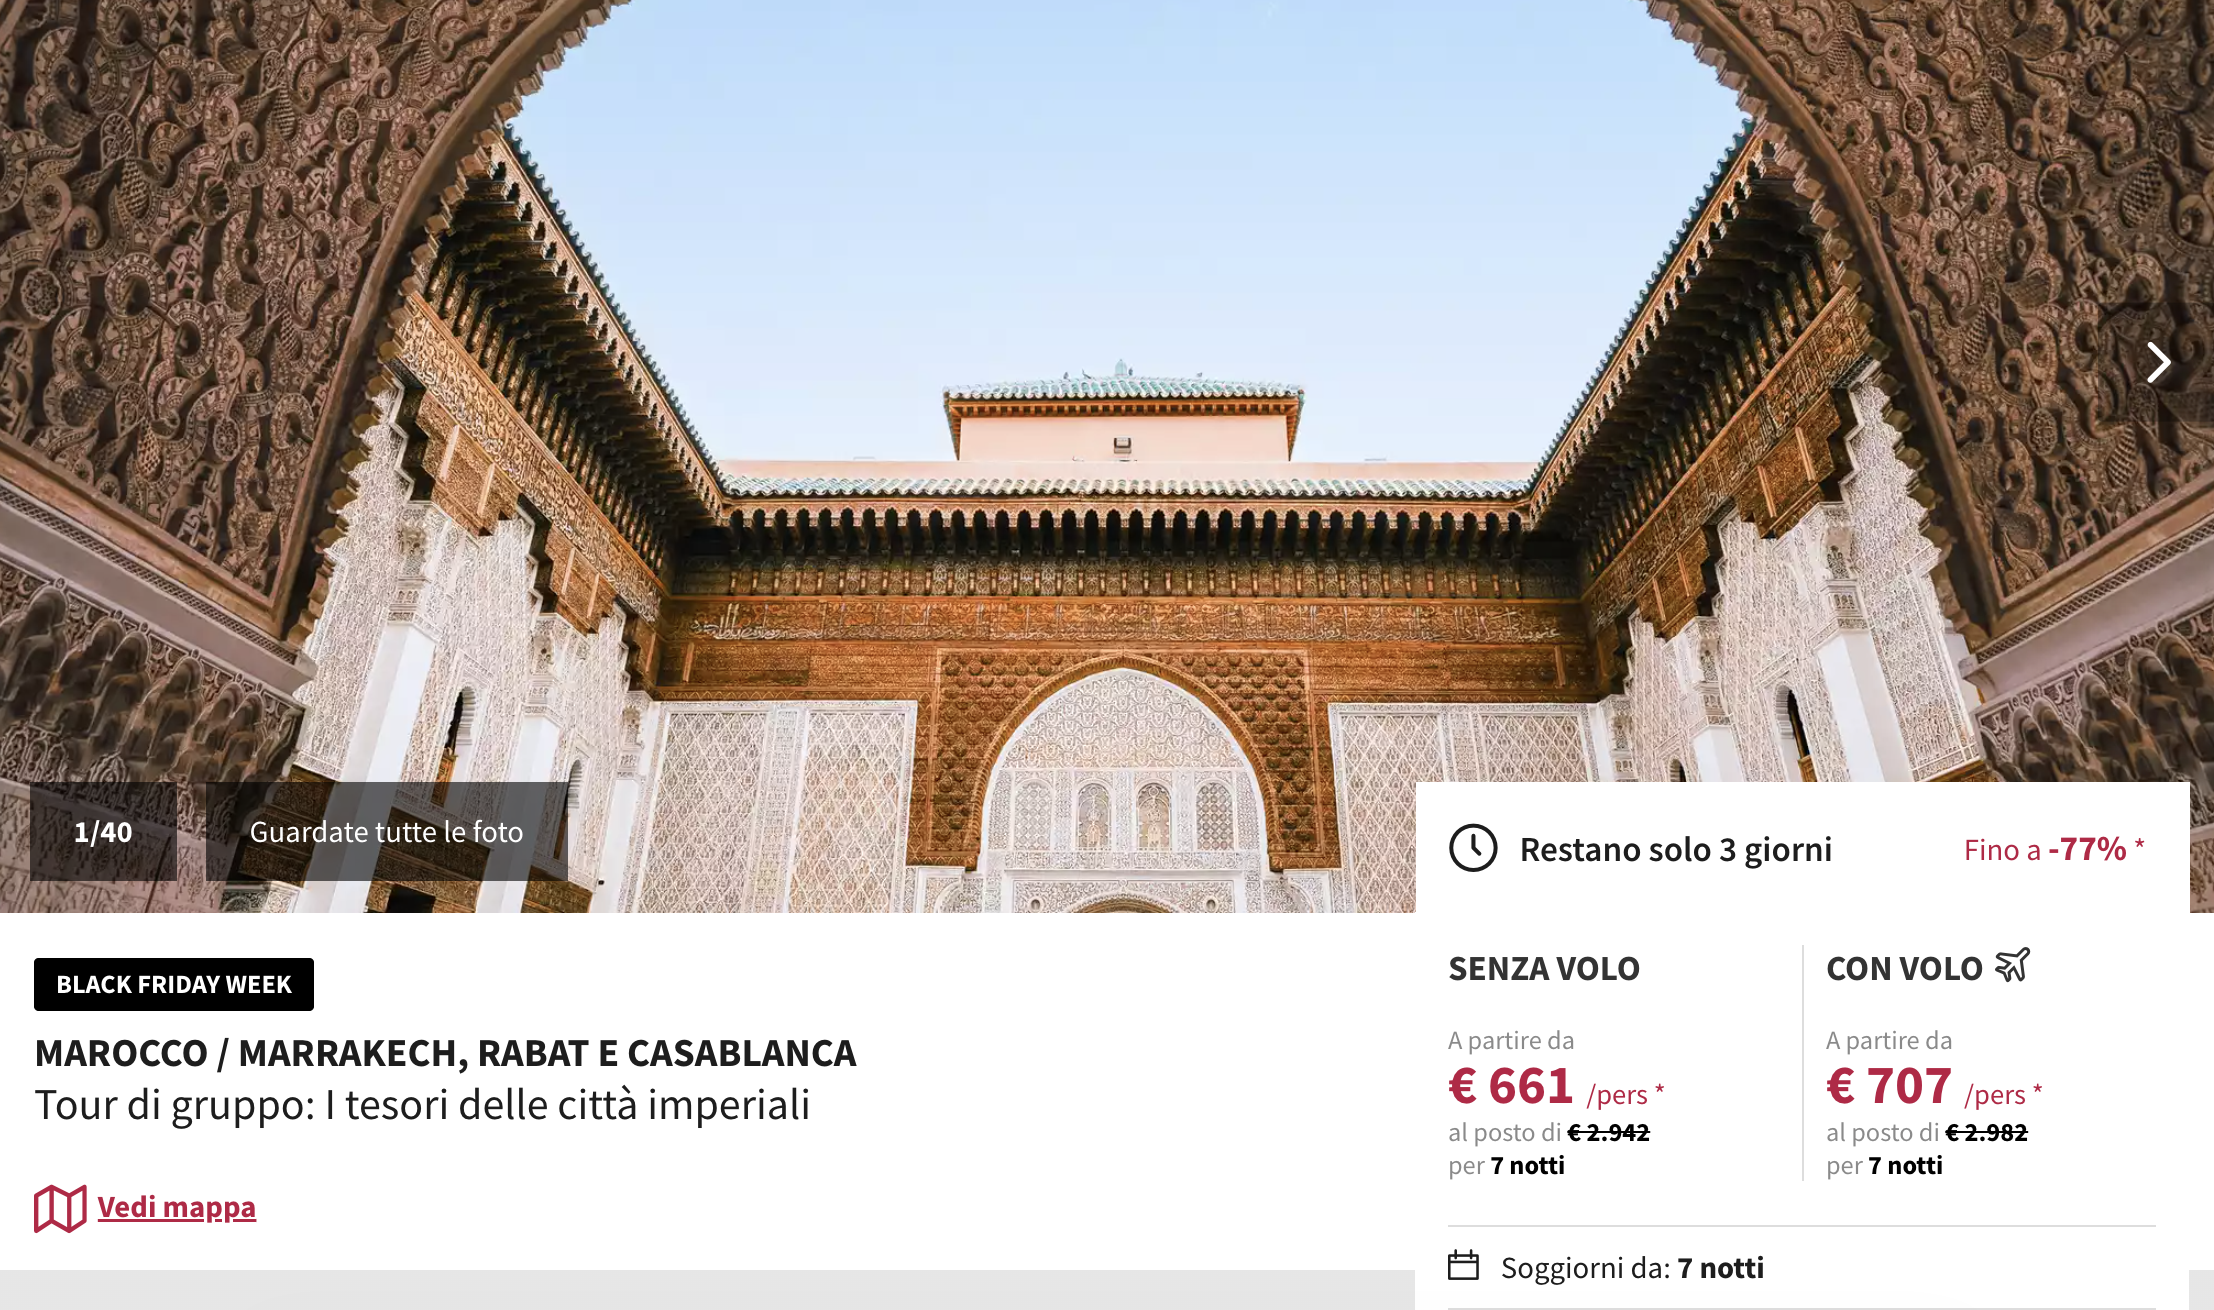Open the Vedi mappa link

(177, 1207)
